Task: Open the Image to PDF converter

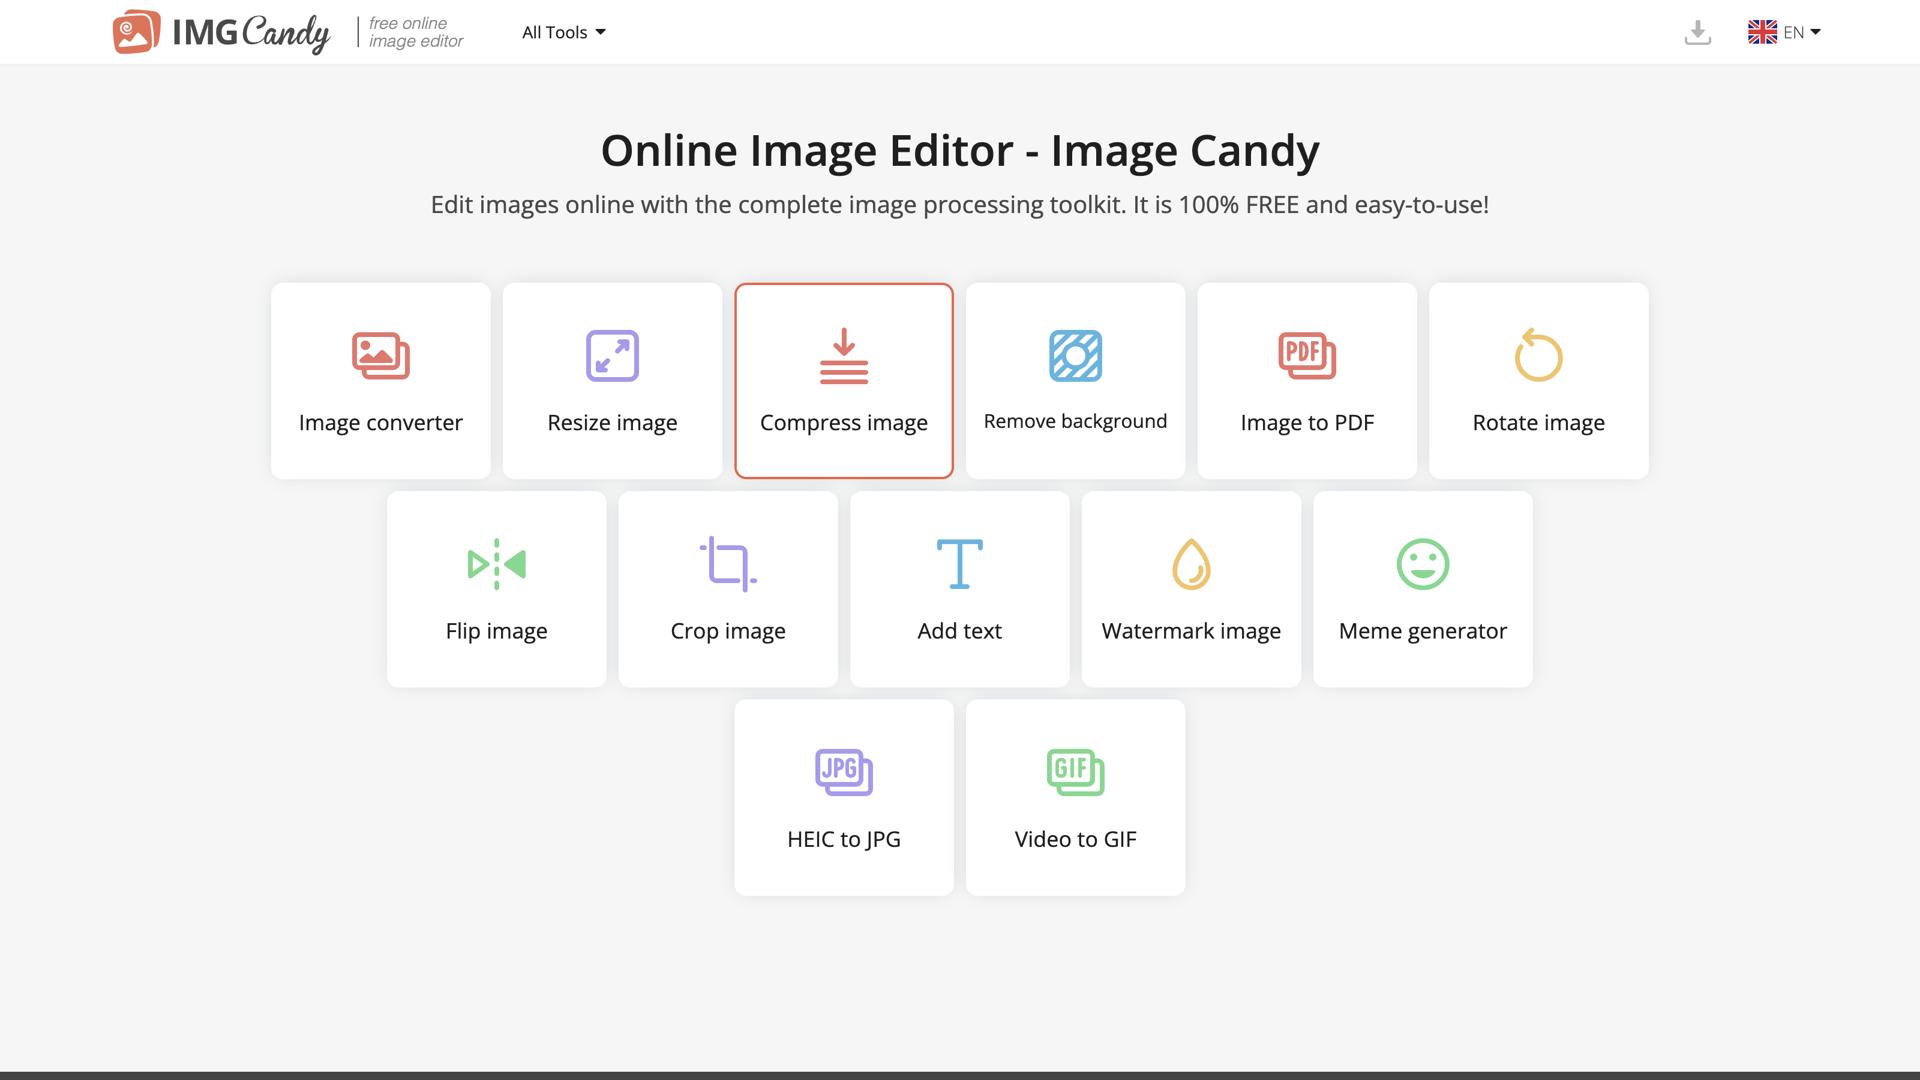Action: pyautogui.click(x=1306, y=380)
